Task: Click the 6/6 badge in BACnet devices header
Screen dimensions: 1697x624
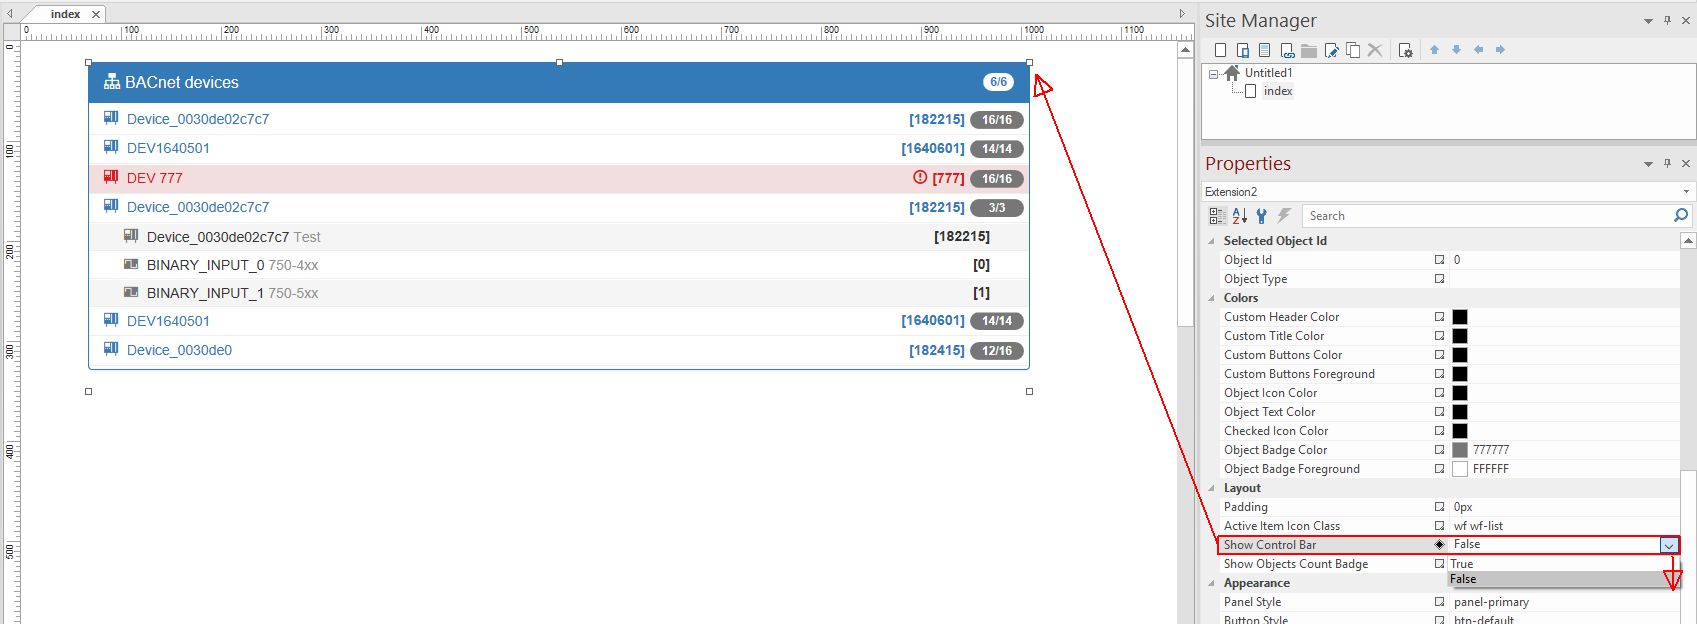Action: tap(998, 82)
